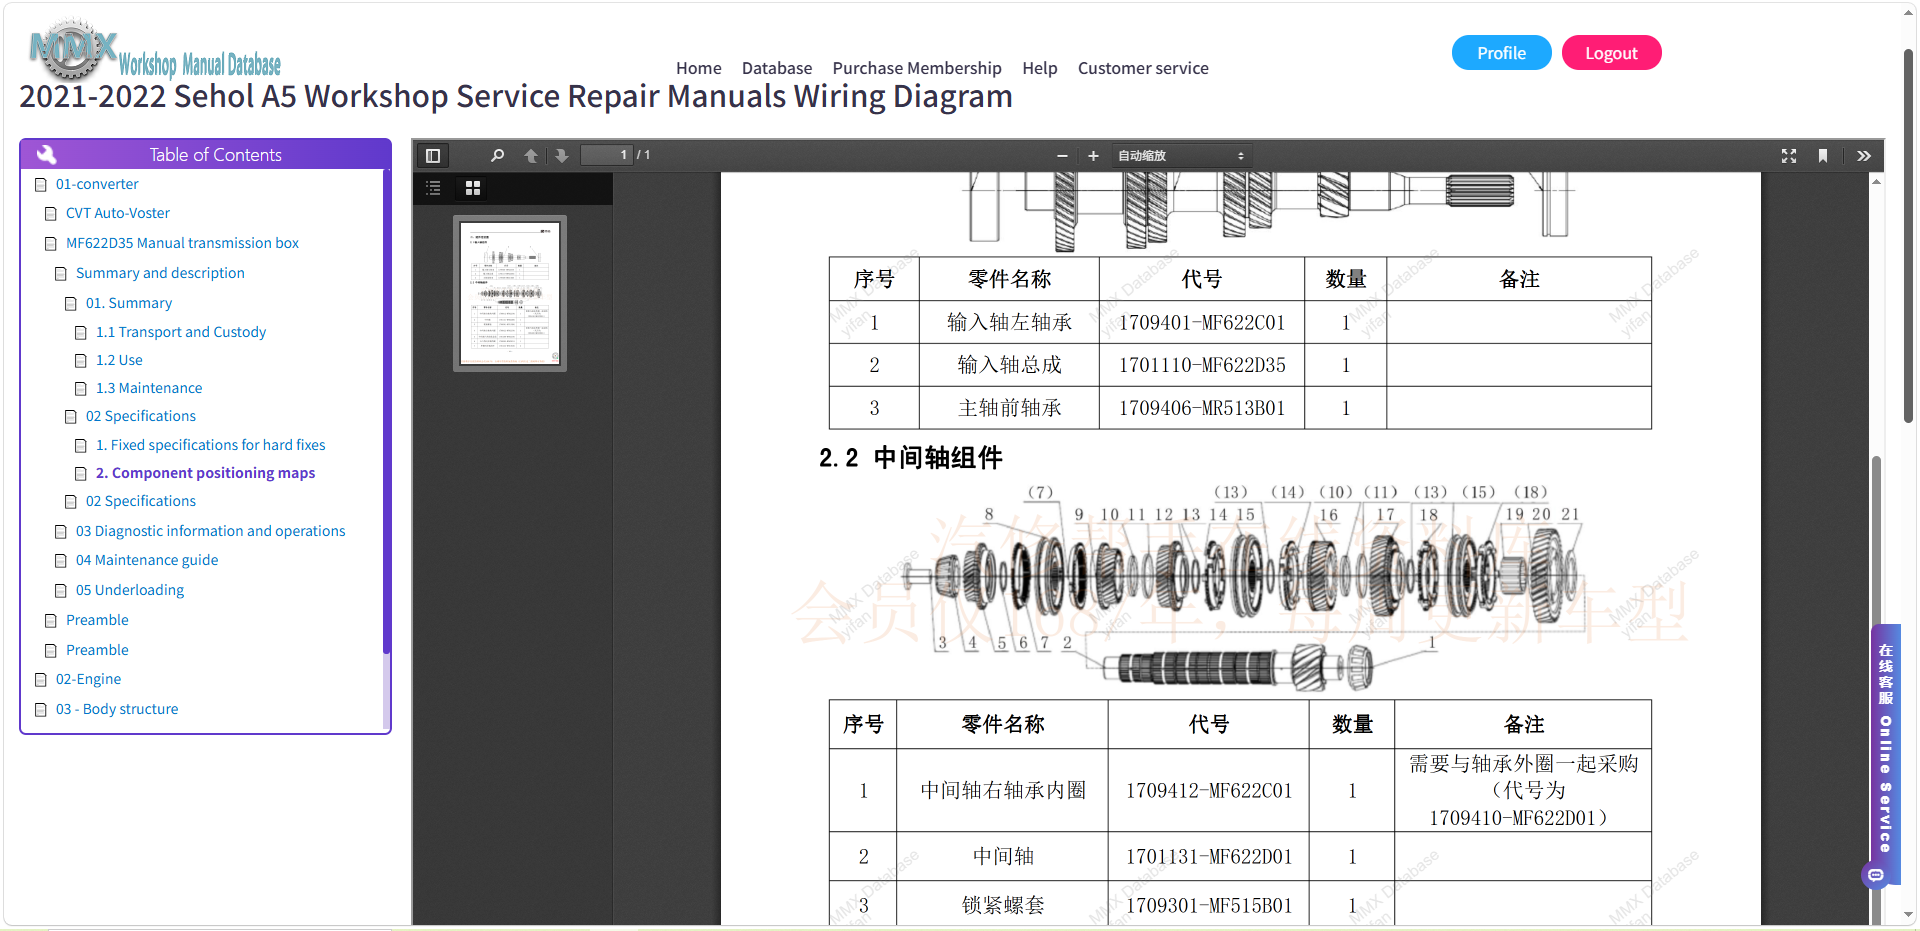The image size is (1920, 931).
Task: Open the zoom level dropdown
Action: tap(1180, 156)
